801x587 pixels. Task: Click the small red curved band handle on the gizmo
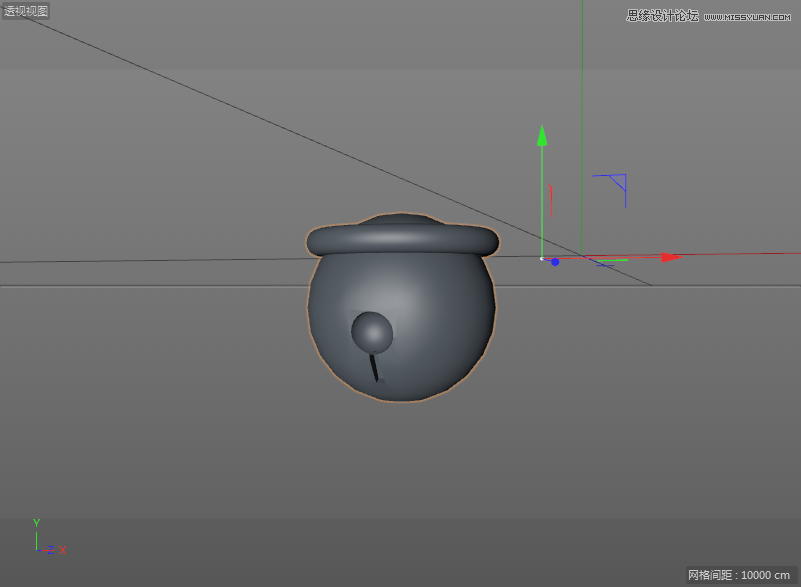tap(551, 198)
